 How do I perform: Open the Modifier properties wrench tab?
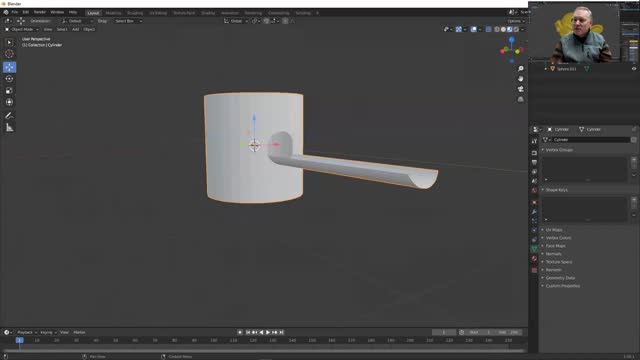pyautogui.click(x=534, y=212)
